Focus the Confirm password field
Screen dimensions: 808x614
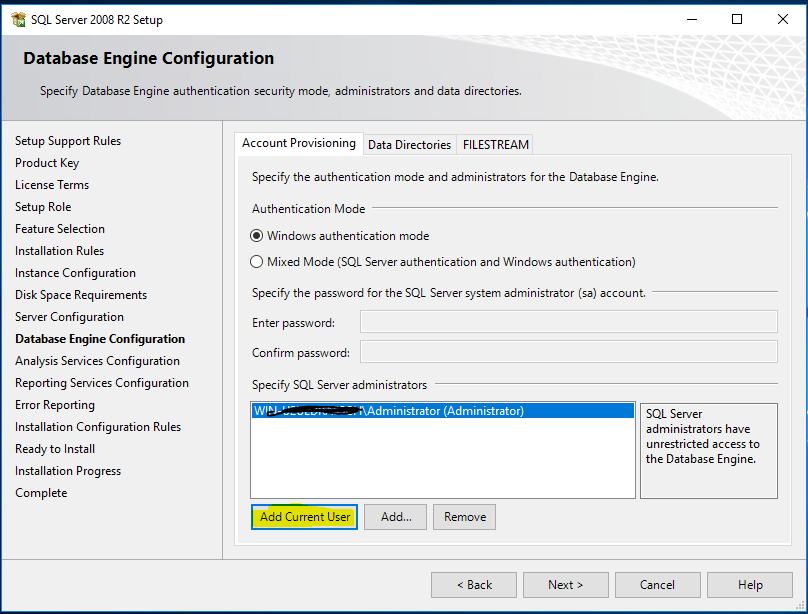569,352
